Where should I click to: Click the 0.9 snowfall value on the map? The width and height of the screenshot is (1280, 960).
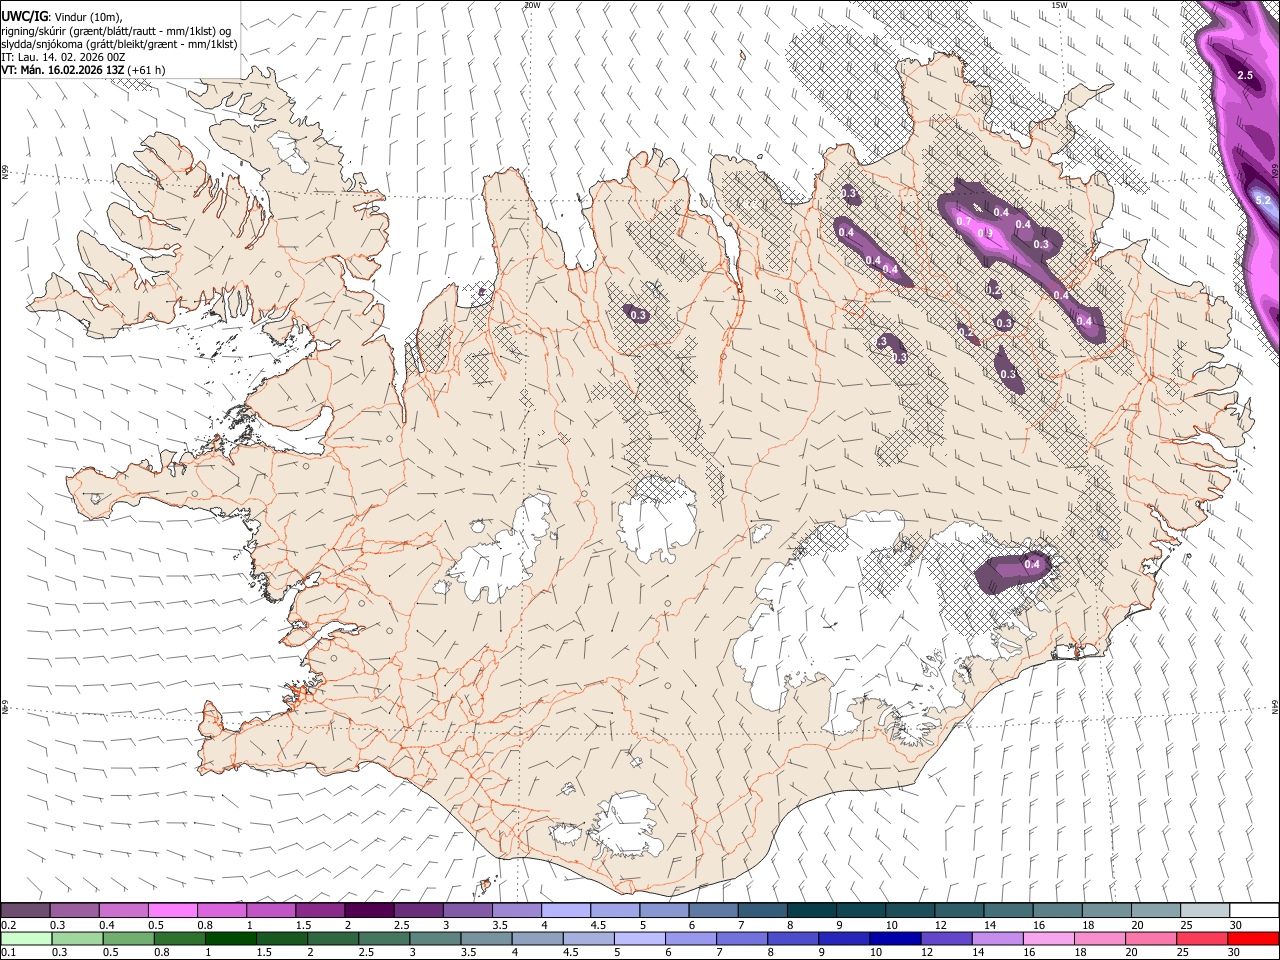pyautogui.click(x=984, y=234)
